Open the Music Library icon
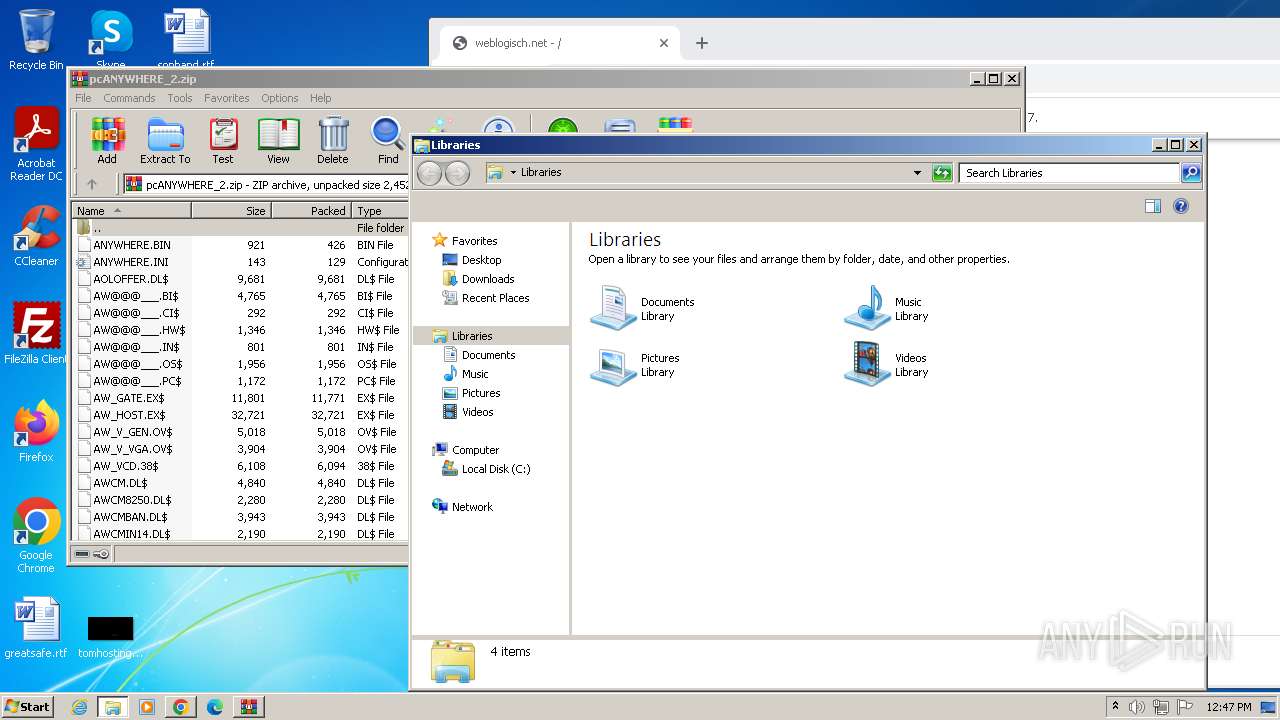 (888, 308)
